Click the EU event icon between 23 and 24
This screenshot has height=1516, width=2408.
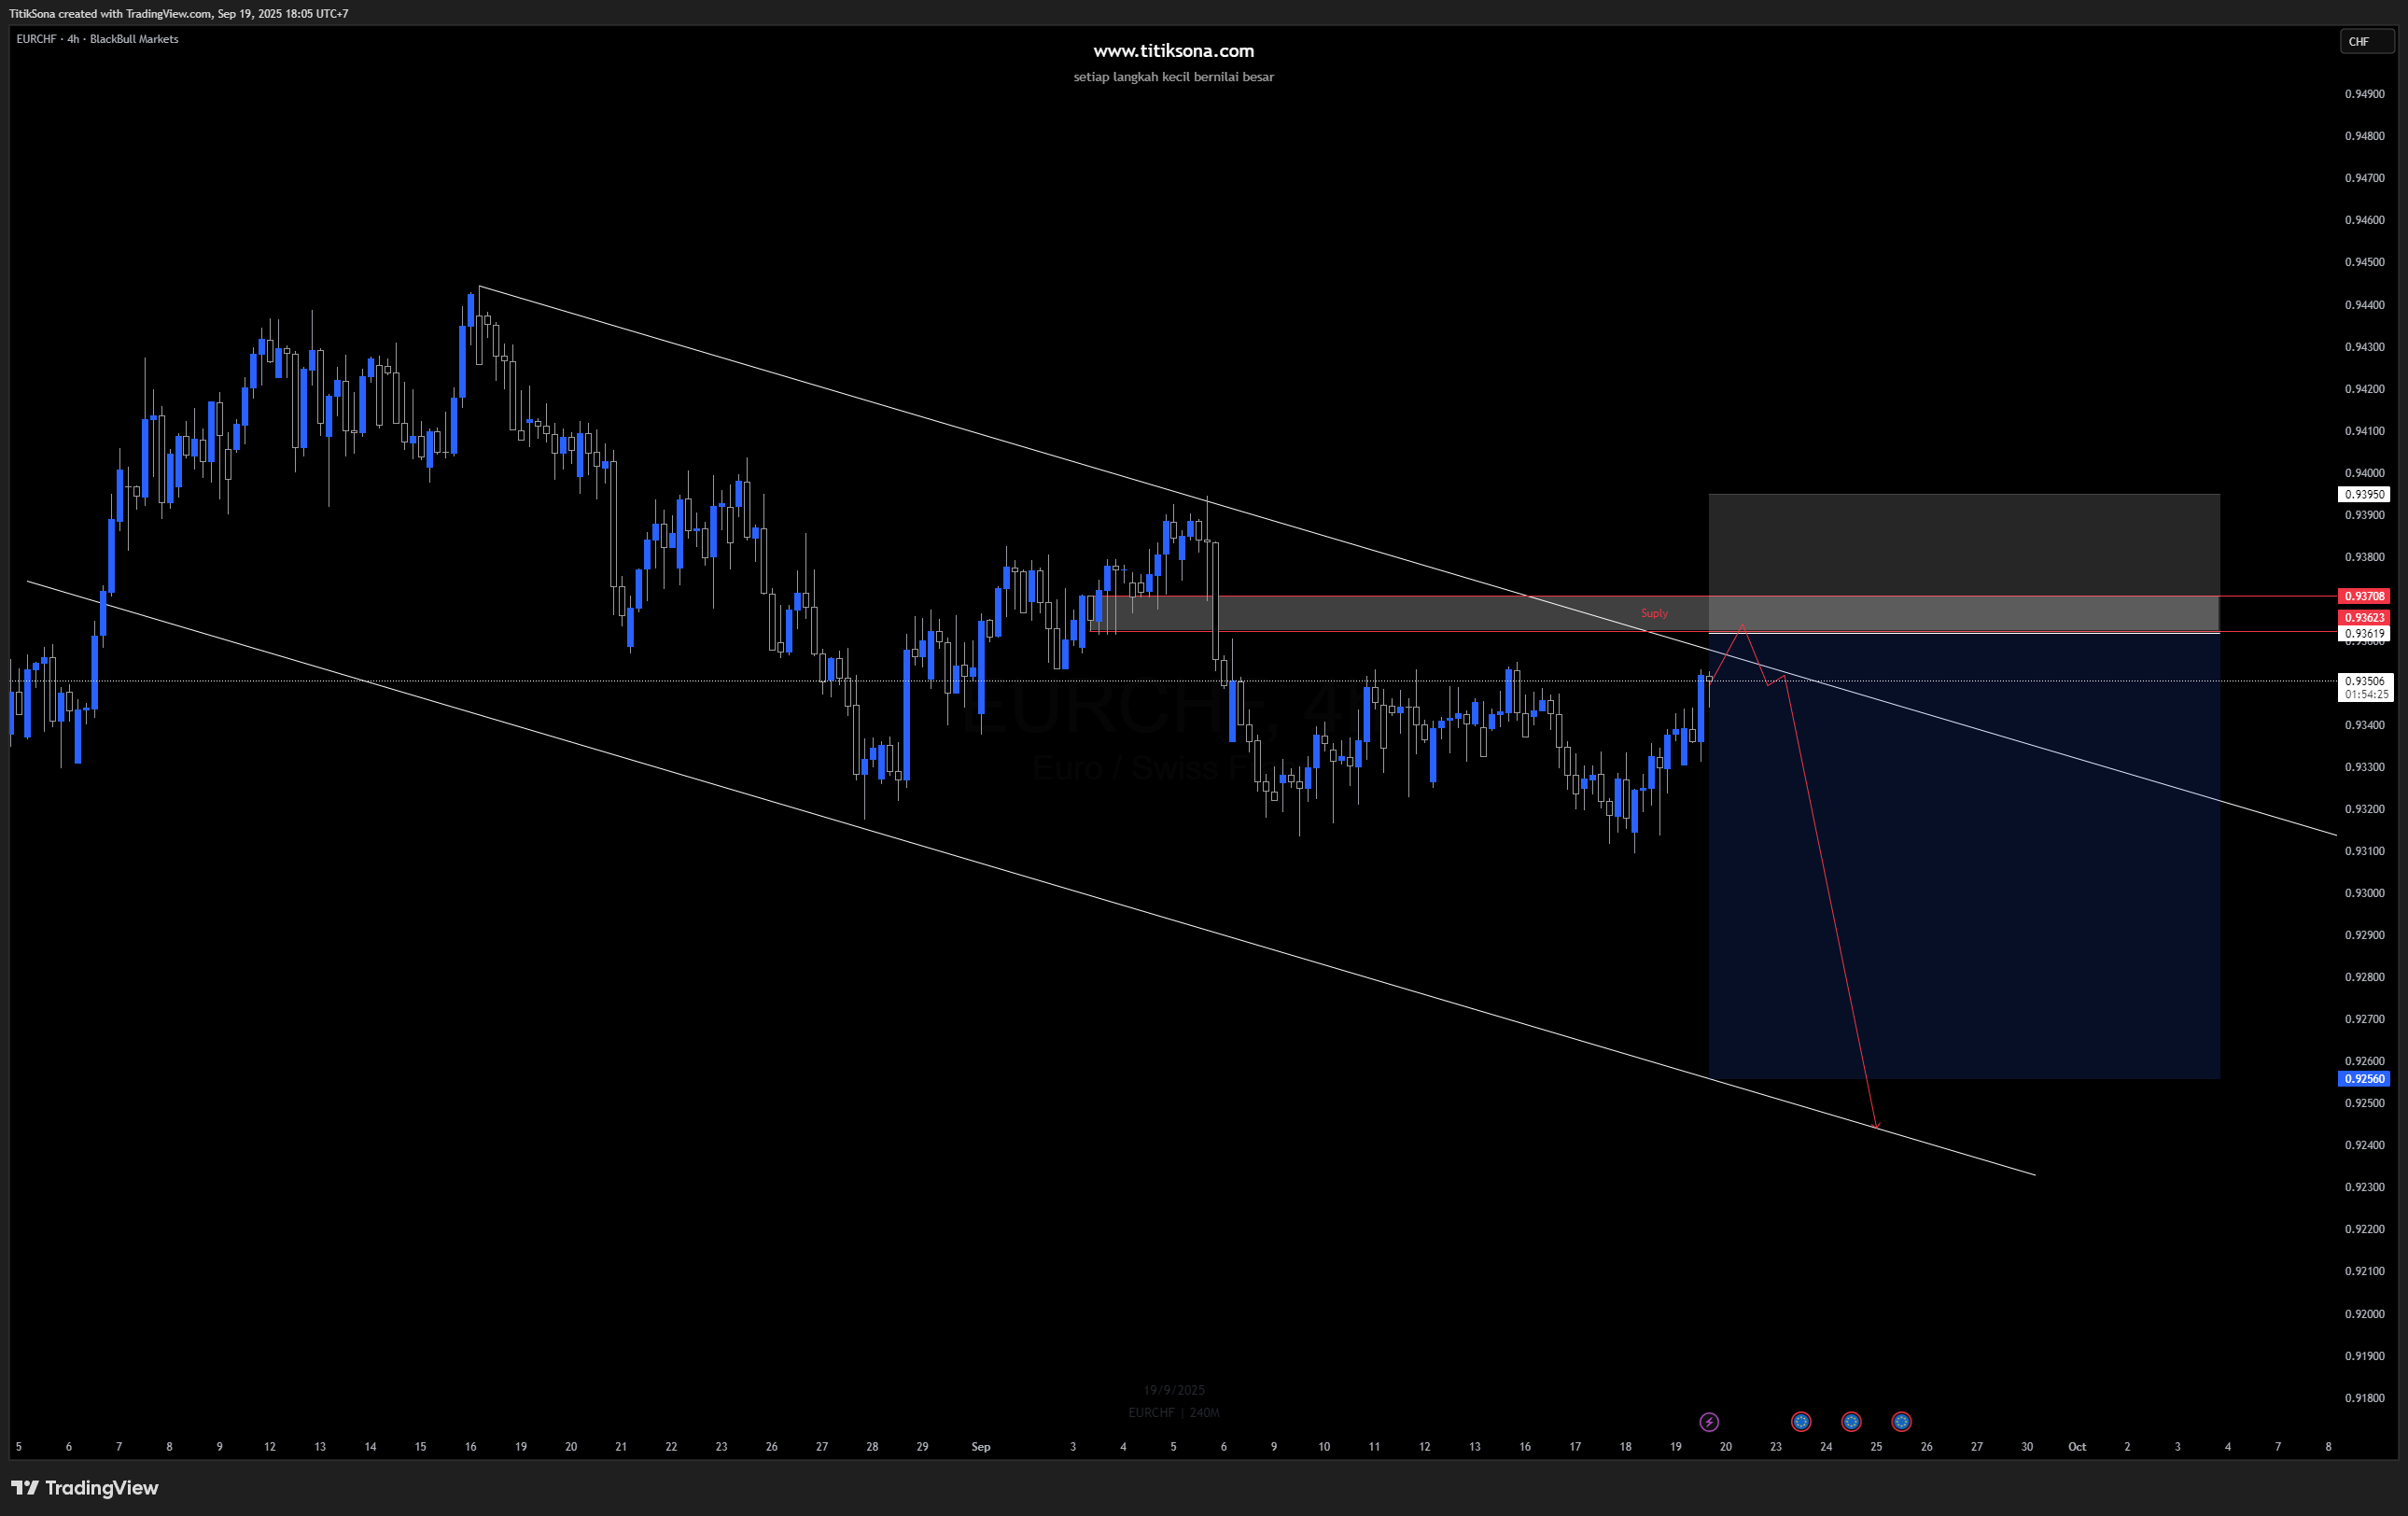tap(1801, 1421)
